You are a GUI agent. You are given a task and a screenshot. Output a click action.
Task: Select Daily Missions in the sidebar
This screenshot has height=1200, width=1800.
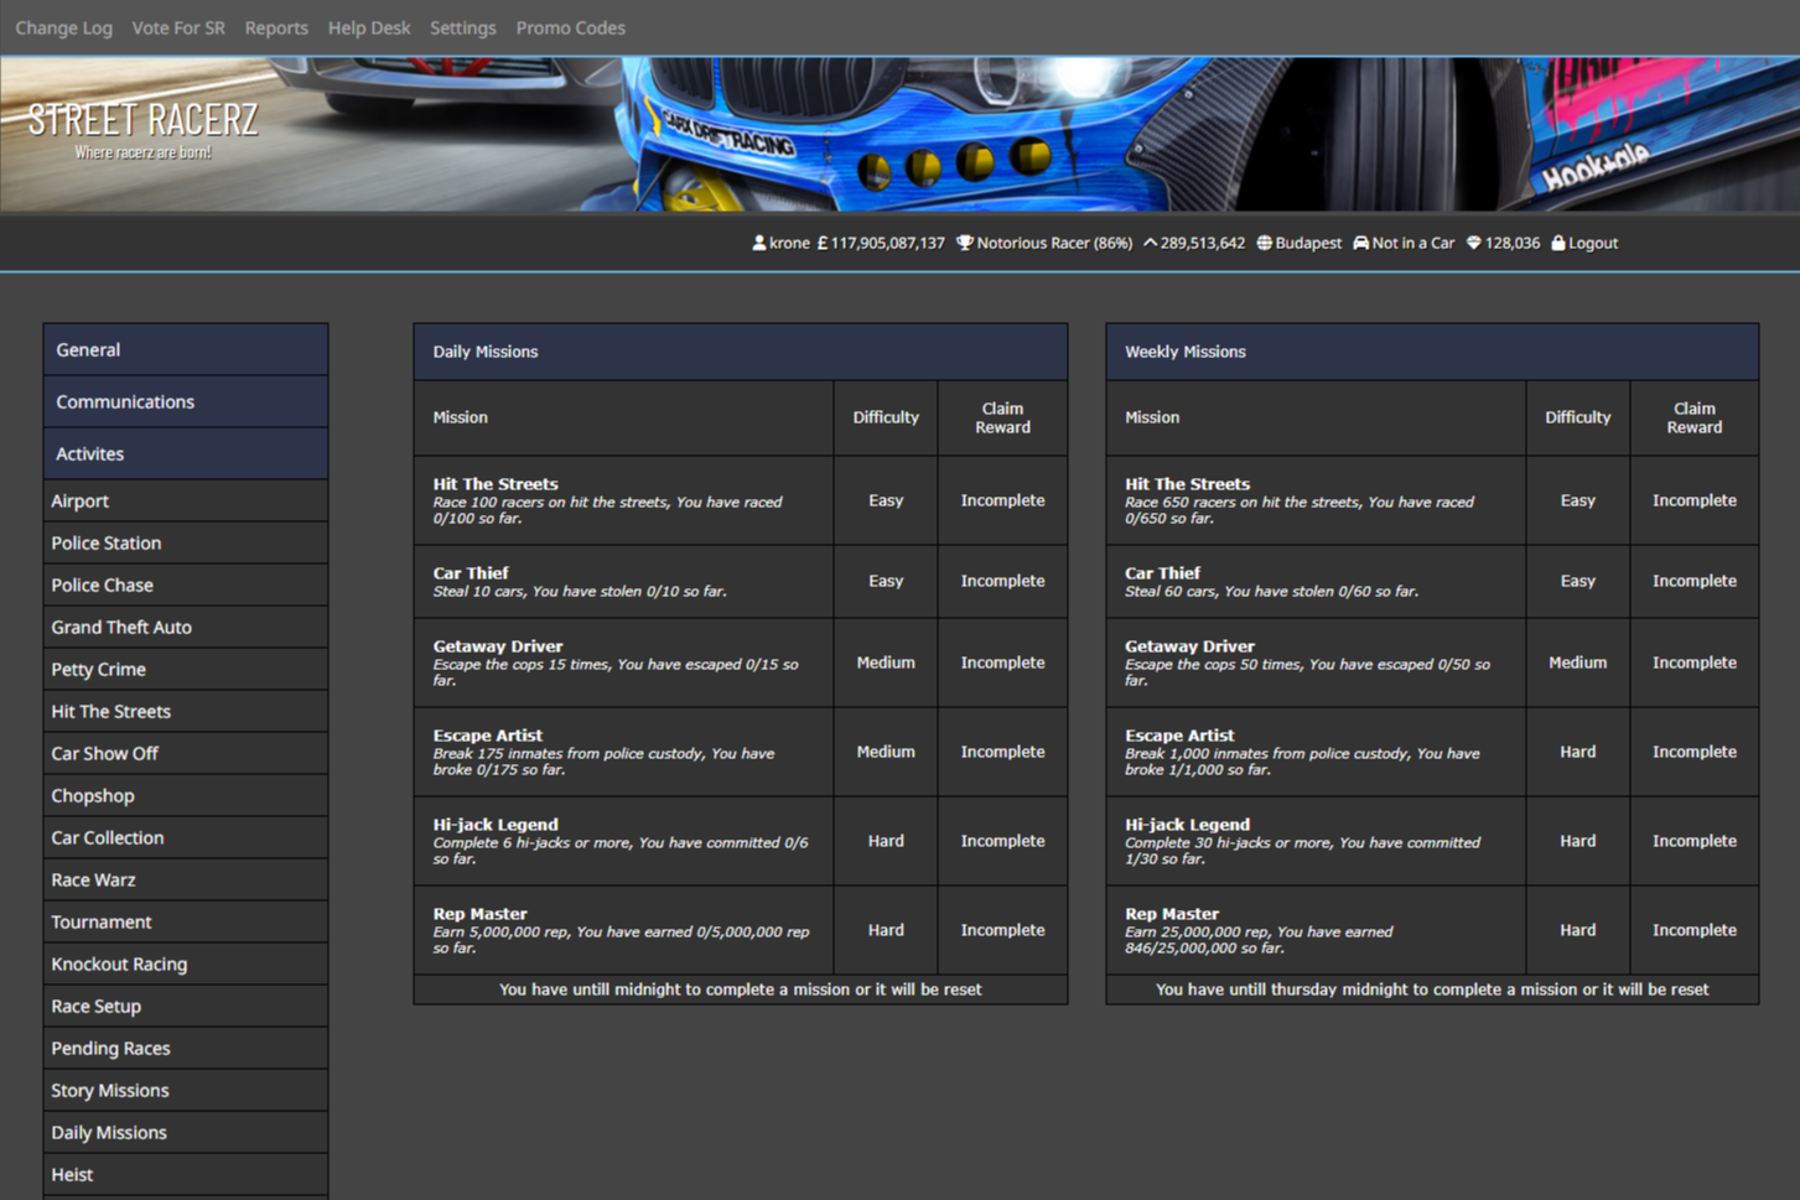[186, 1132]
